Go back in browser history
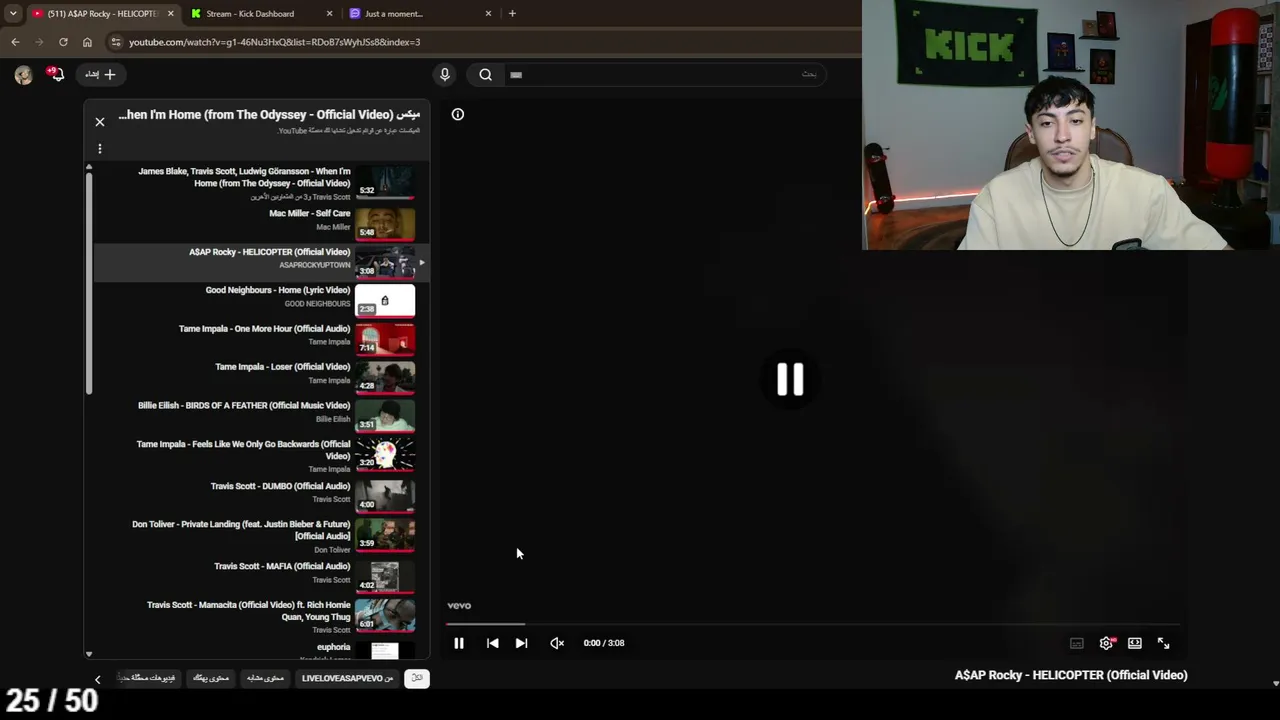The image size is (1280, 720). click(15, 42)
